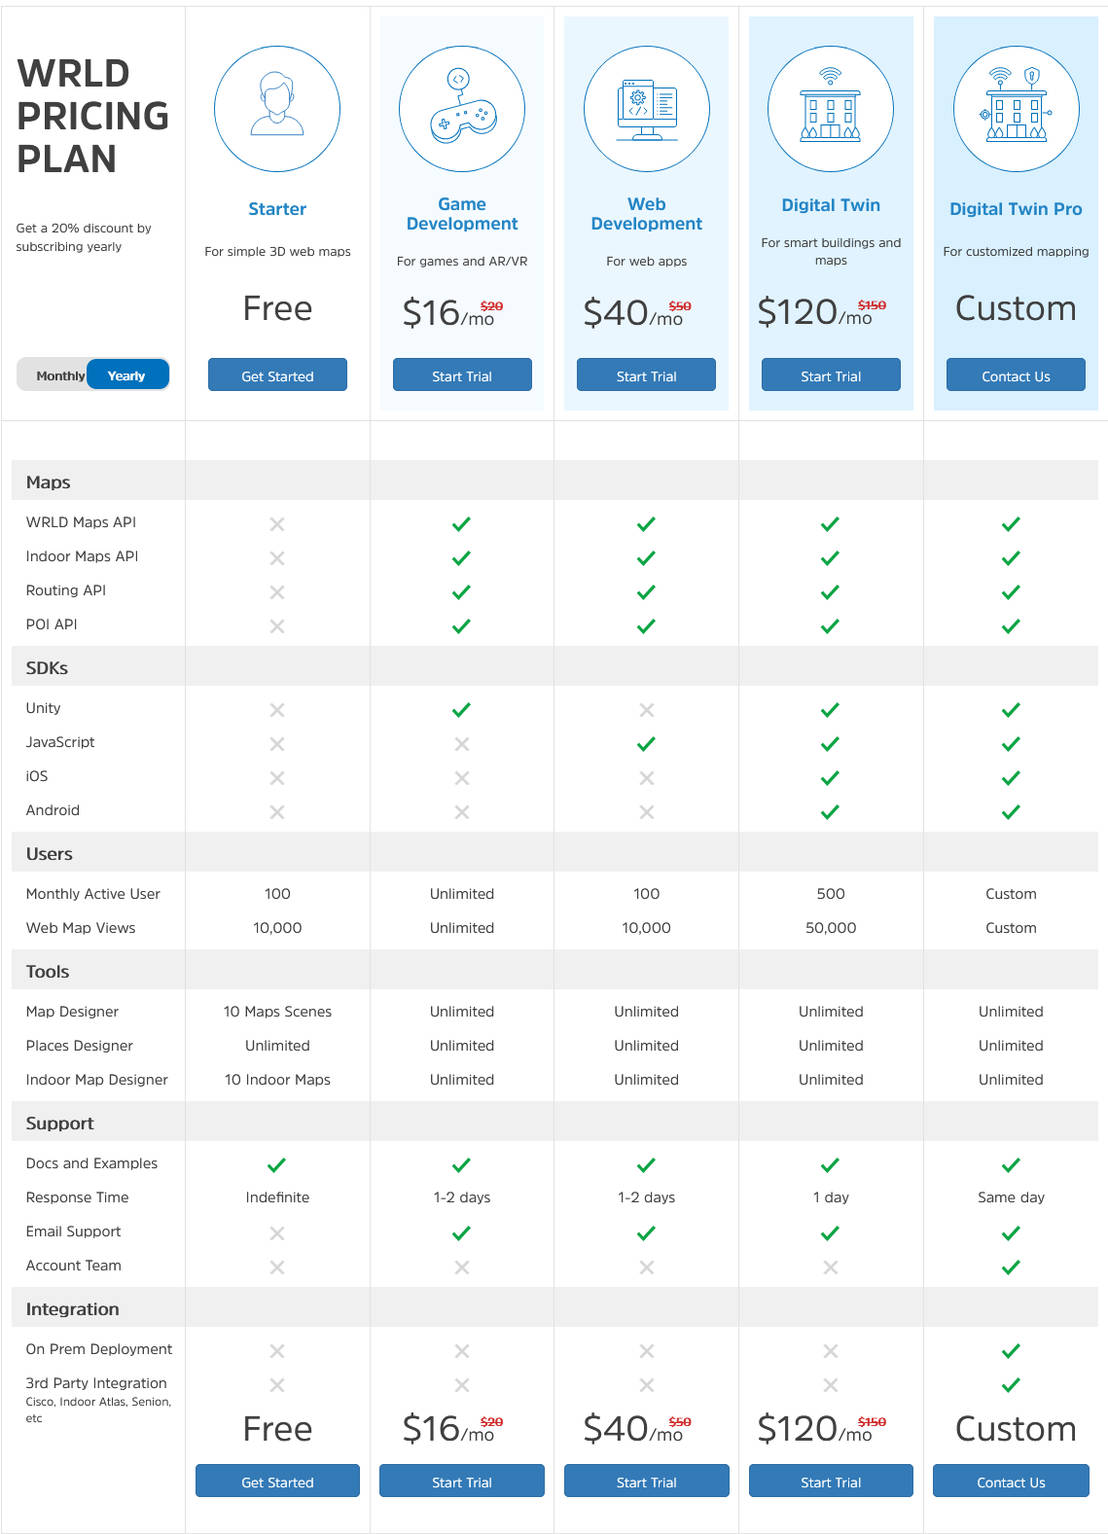Click the WRLD Maps API checkmark for Game Development
Viewport: 1108px width, 1534px height.
point(461,524)
